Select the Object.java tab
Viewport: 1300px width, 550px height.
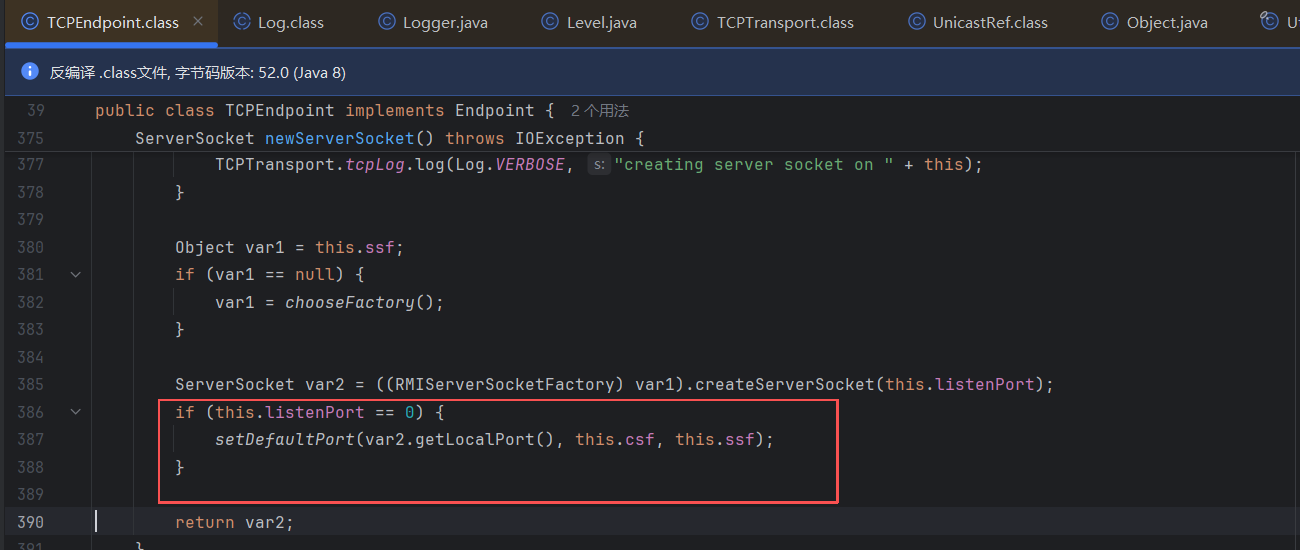point(1166,22)
